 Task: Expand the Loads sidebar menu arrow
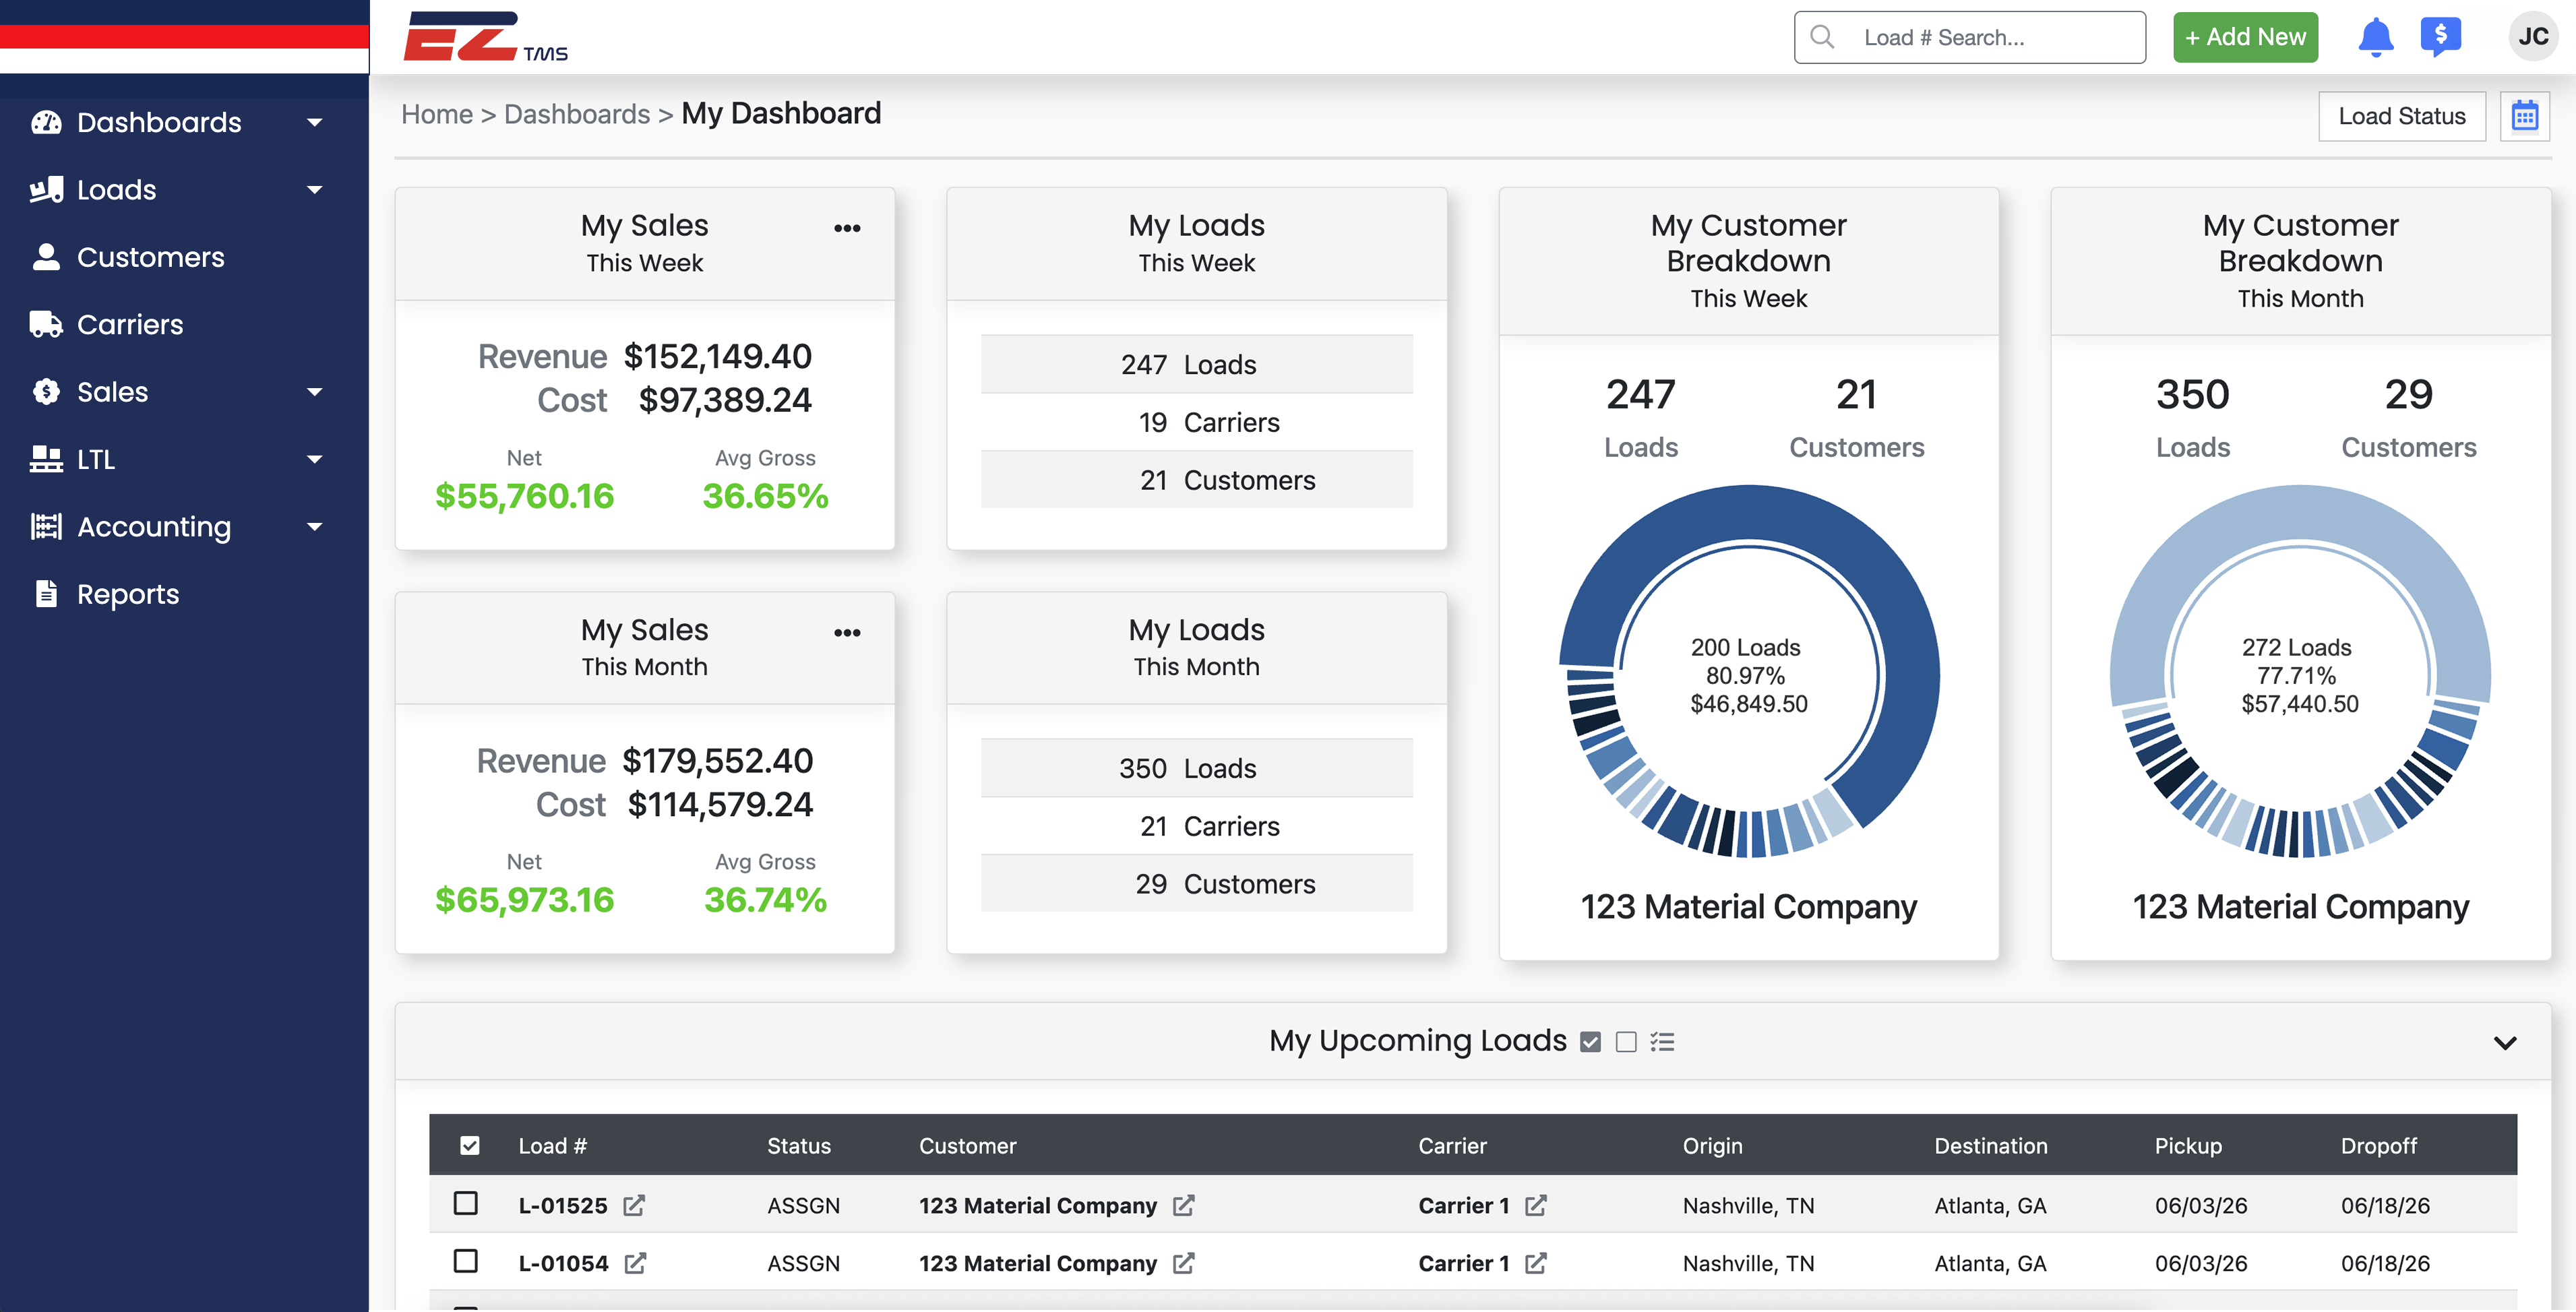(315, 190)
